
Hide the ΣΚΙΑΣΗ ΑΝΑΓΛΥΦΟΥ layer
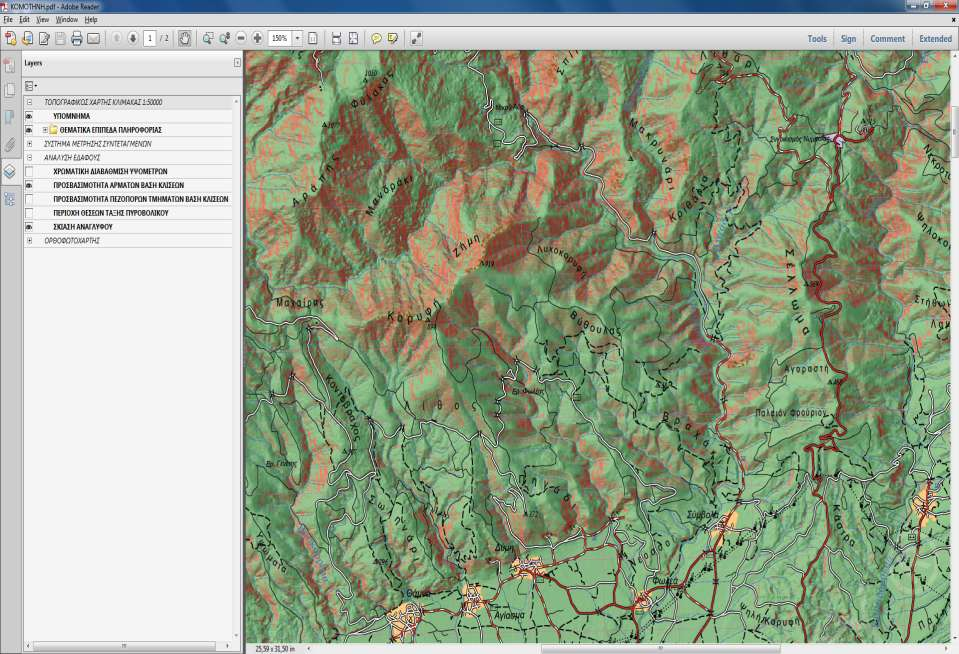[x=29, y=227]
